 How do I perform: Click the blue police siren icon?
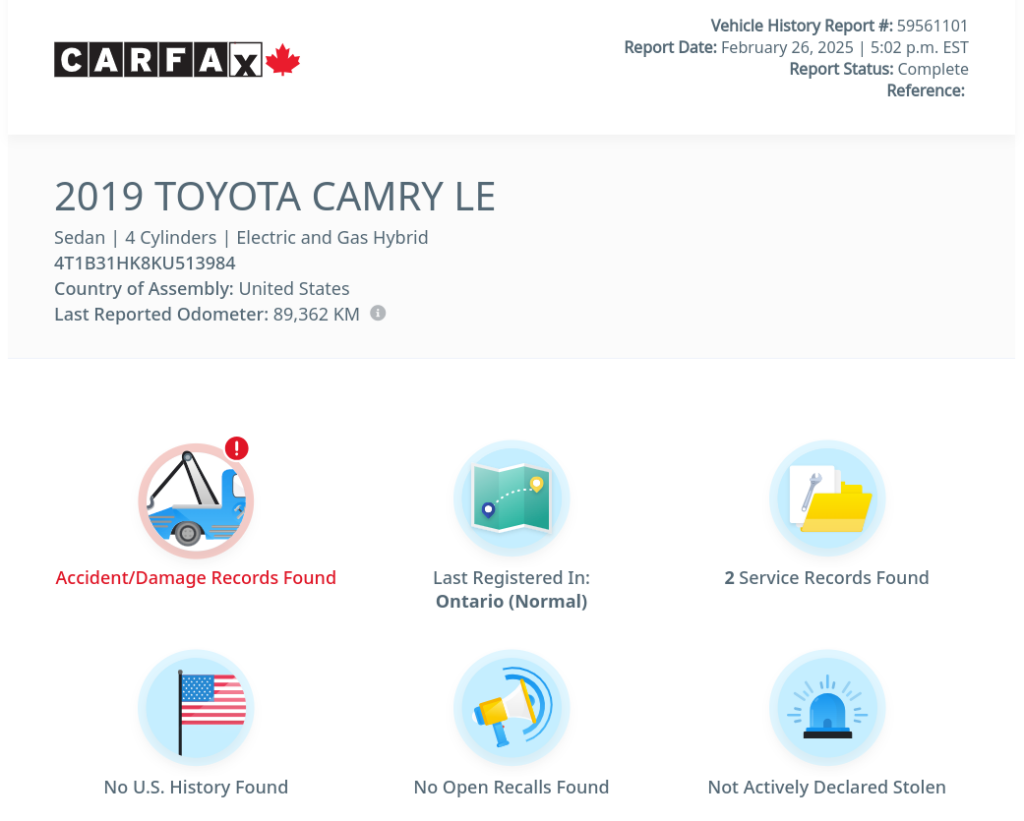click(827, 708)
